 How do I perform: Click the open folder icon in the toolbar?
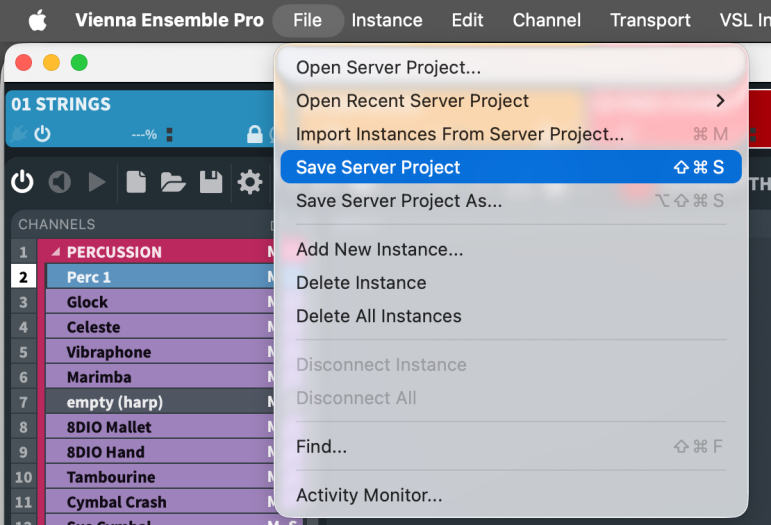pos(173,182)
